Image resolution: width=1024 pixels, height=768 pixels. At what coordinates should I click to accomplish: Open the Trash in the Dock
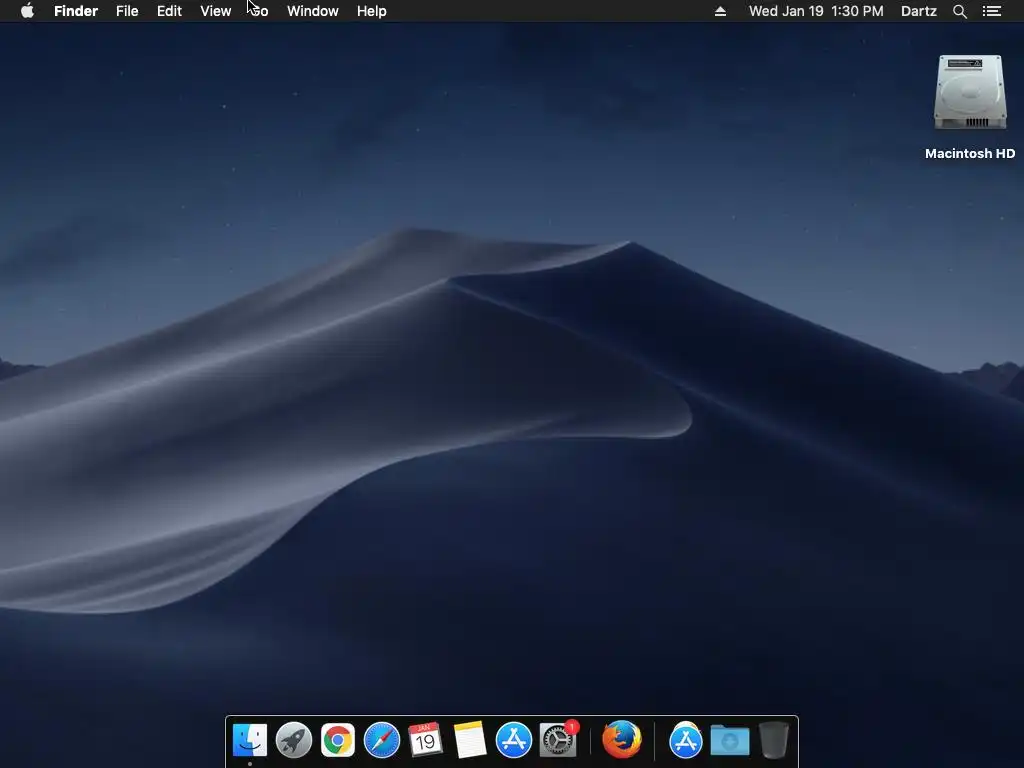(x=774, y=740)
